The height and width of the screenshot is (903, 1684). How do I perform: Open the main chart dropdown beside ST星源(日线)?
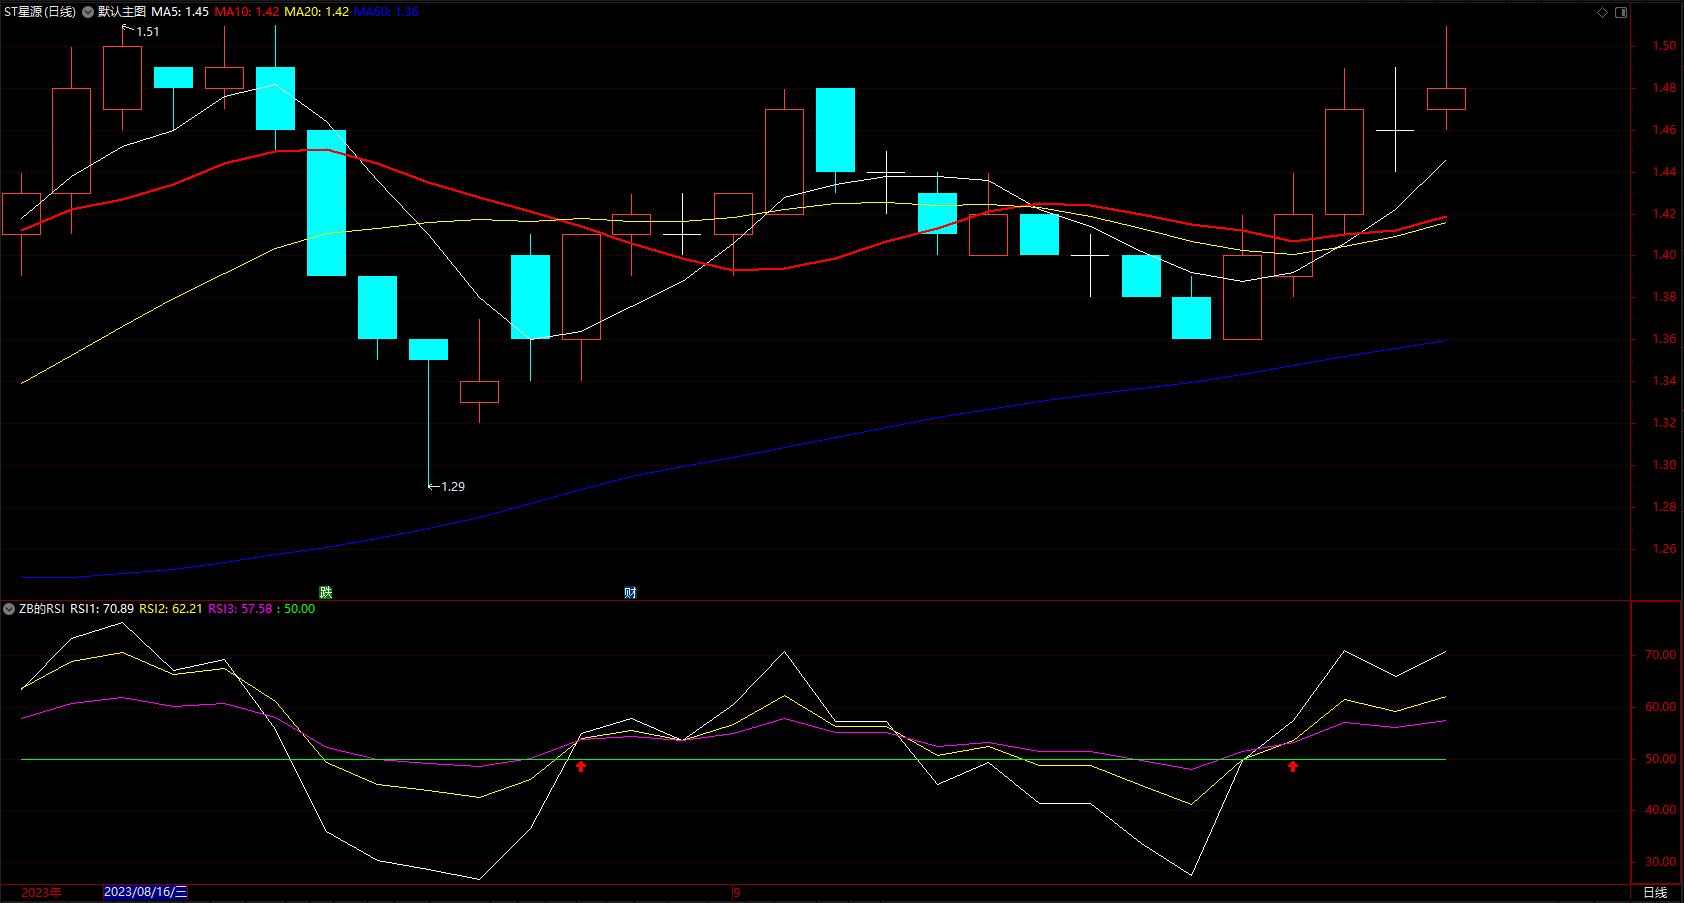pos(88,12)
